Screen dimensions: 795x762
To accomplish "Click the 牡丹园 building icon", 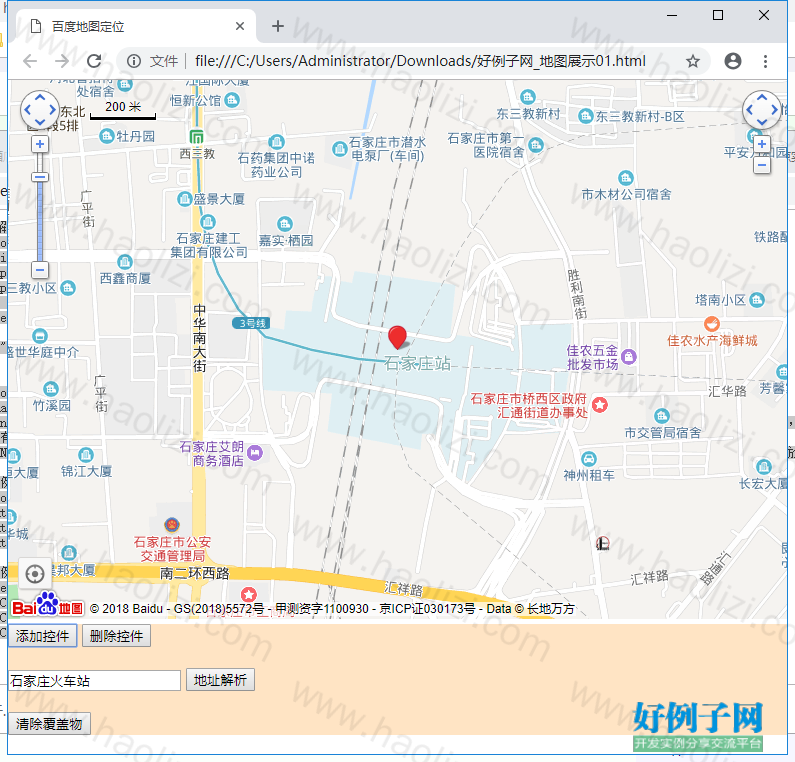I will pos(106,136).
